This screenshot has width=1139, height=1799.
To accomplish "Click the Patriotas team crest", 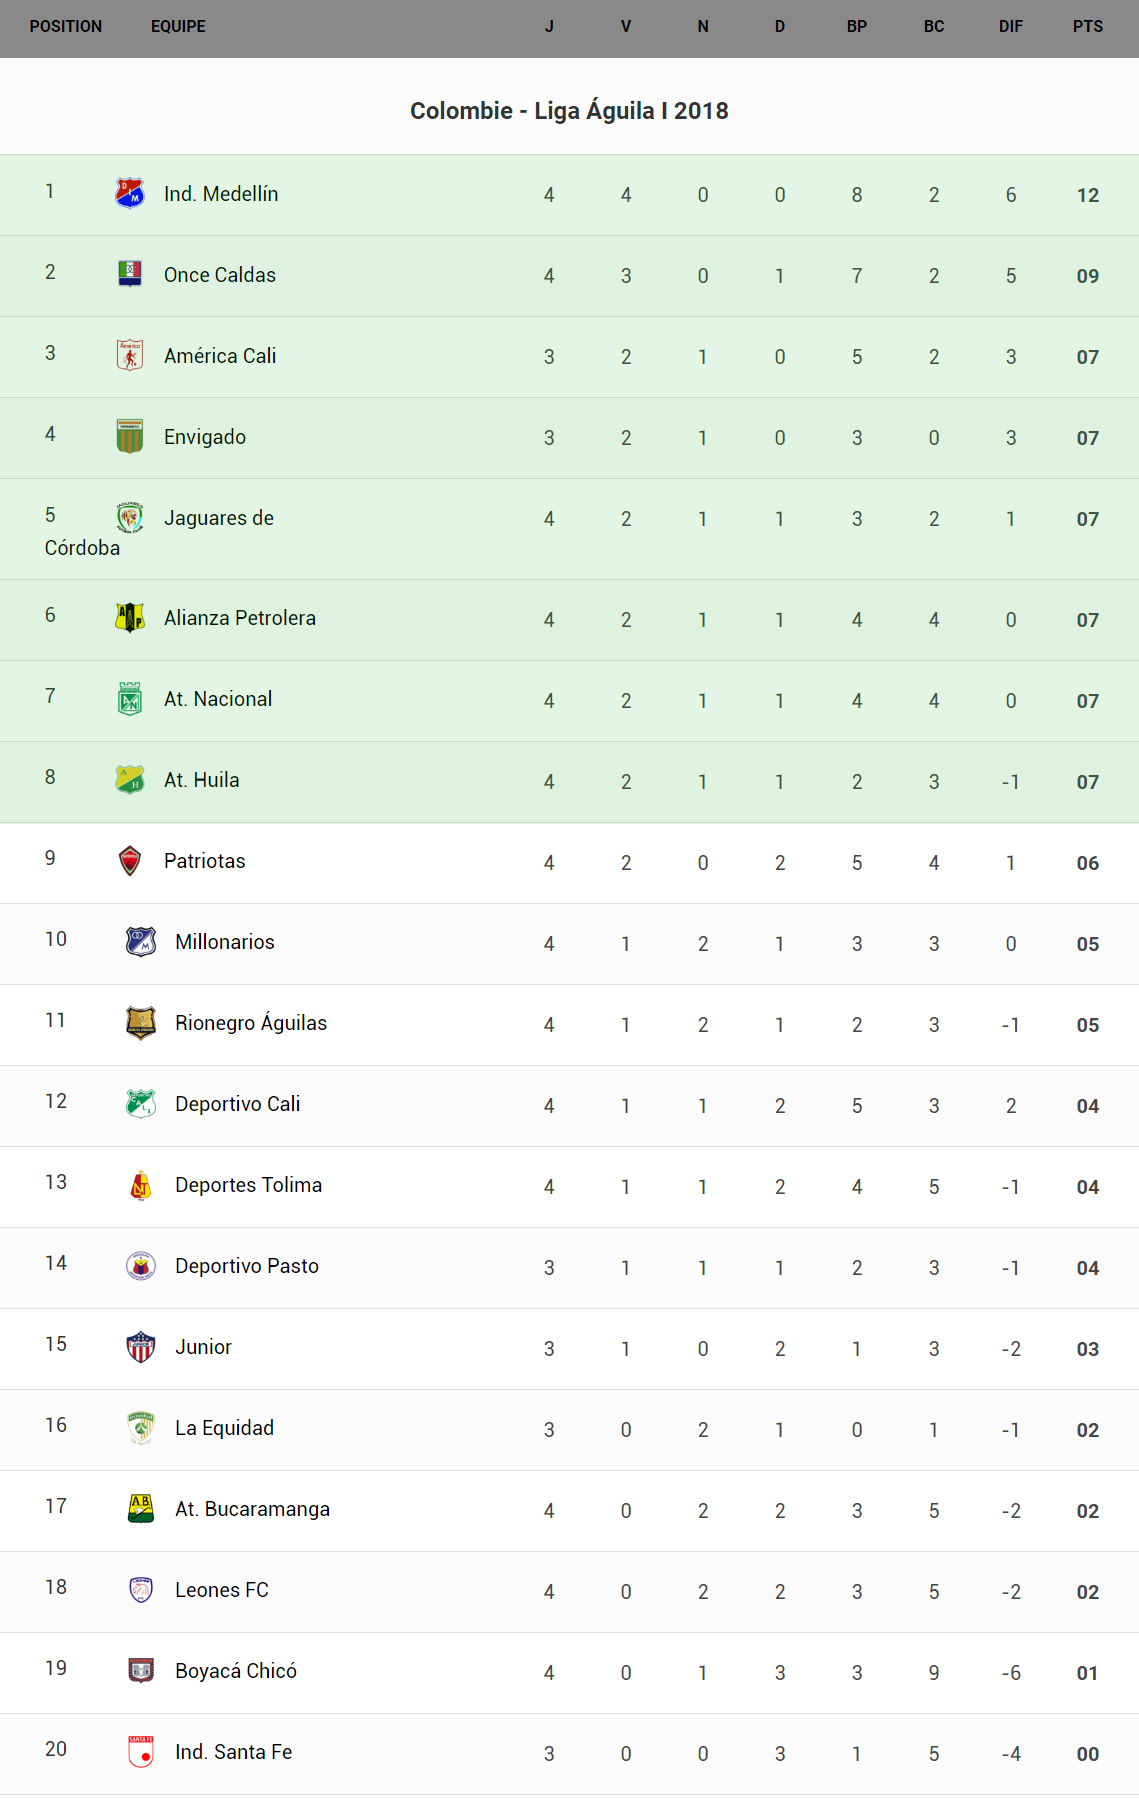I will (x=130, y=860).
